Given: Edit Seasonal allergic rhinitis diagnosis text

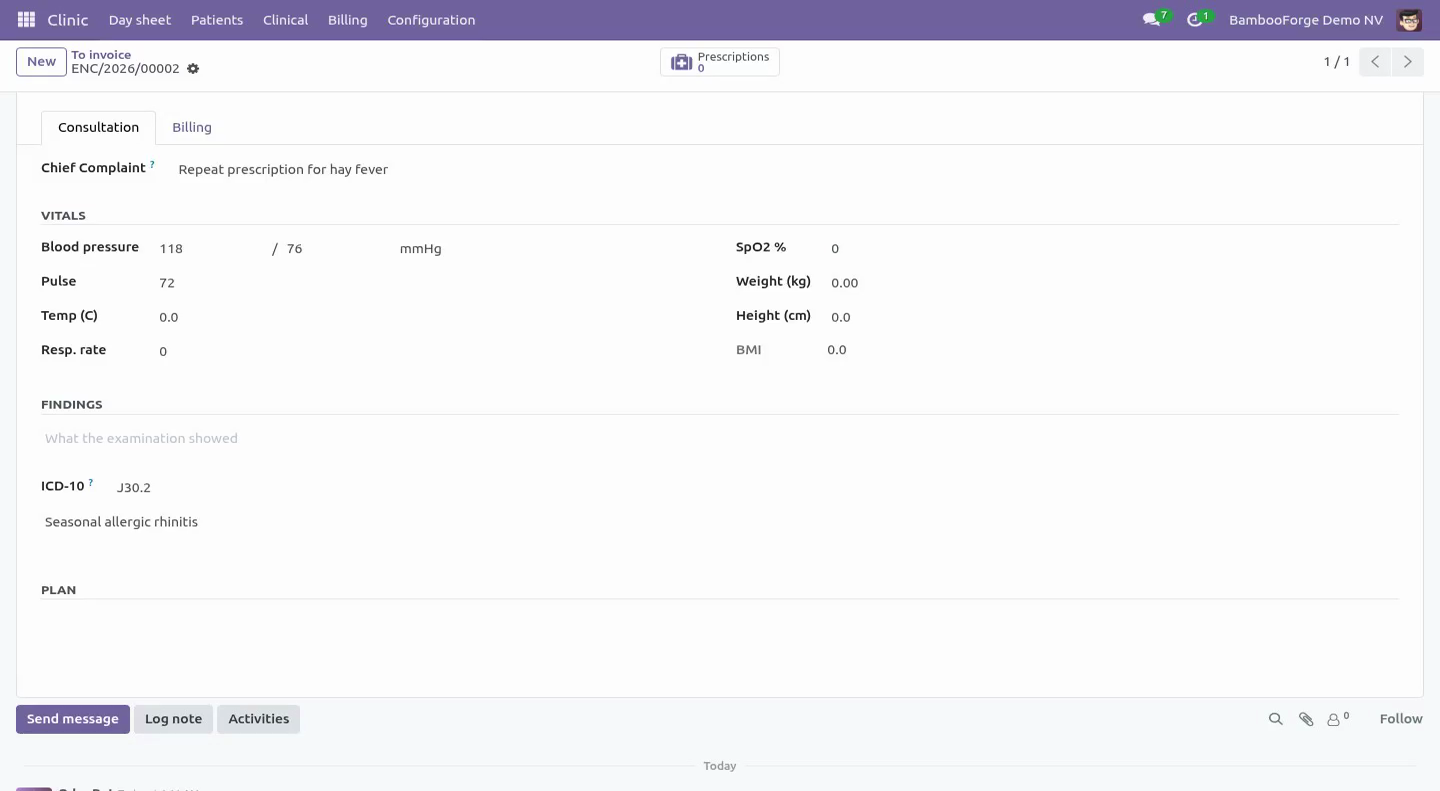Looking at the screenshot, I should (x=720, y=522).
